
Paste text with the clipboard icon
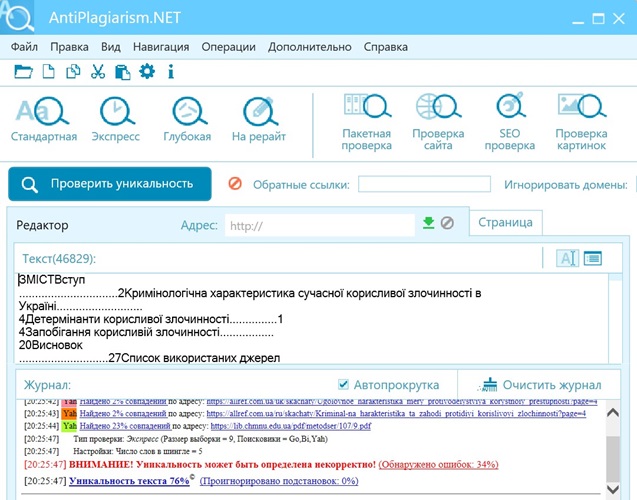click(122, 72)
